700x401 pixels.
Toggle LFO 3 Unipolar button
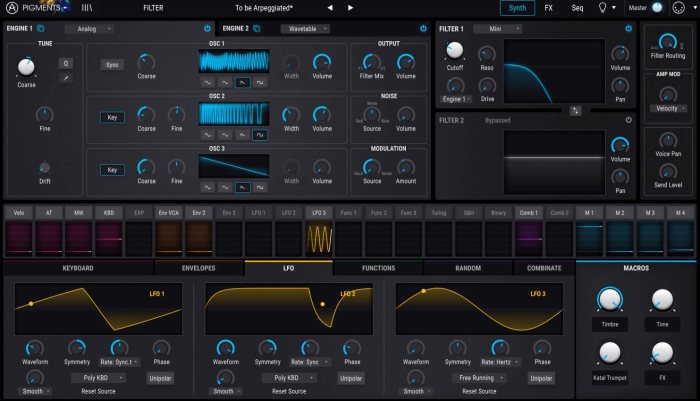coord(541,378)
